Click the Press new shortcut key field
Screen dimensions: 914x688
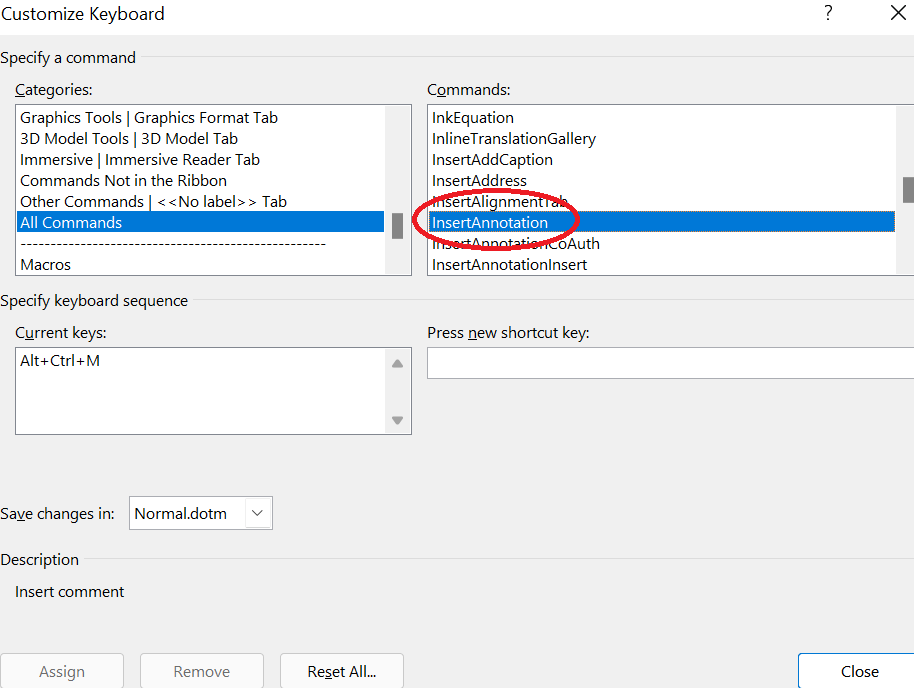click(x=670, y=363)
